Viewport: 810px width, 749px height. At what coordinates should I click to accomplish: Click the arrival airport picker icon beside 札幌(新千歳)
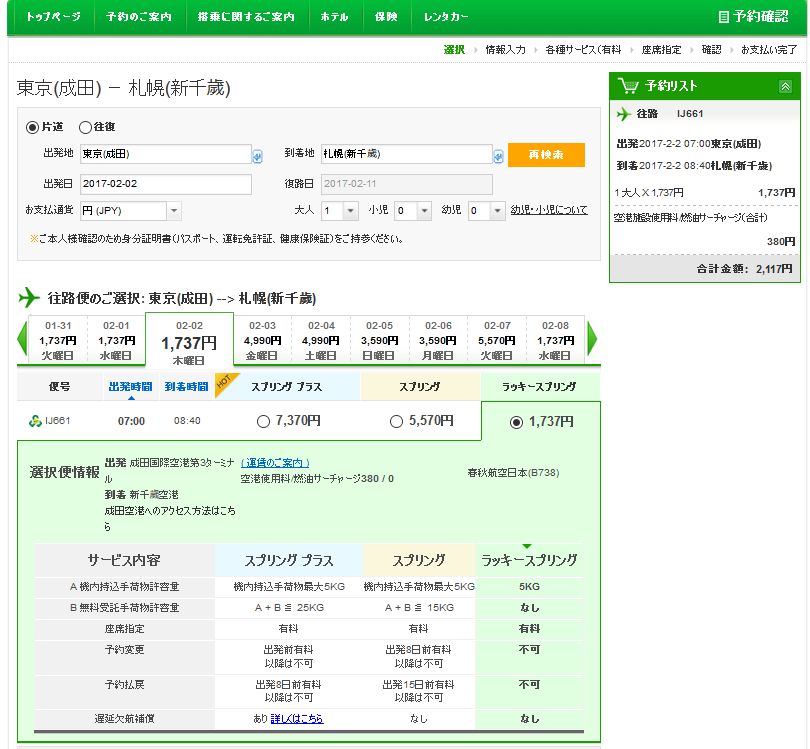tap(498, 155)
